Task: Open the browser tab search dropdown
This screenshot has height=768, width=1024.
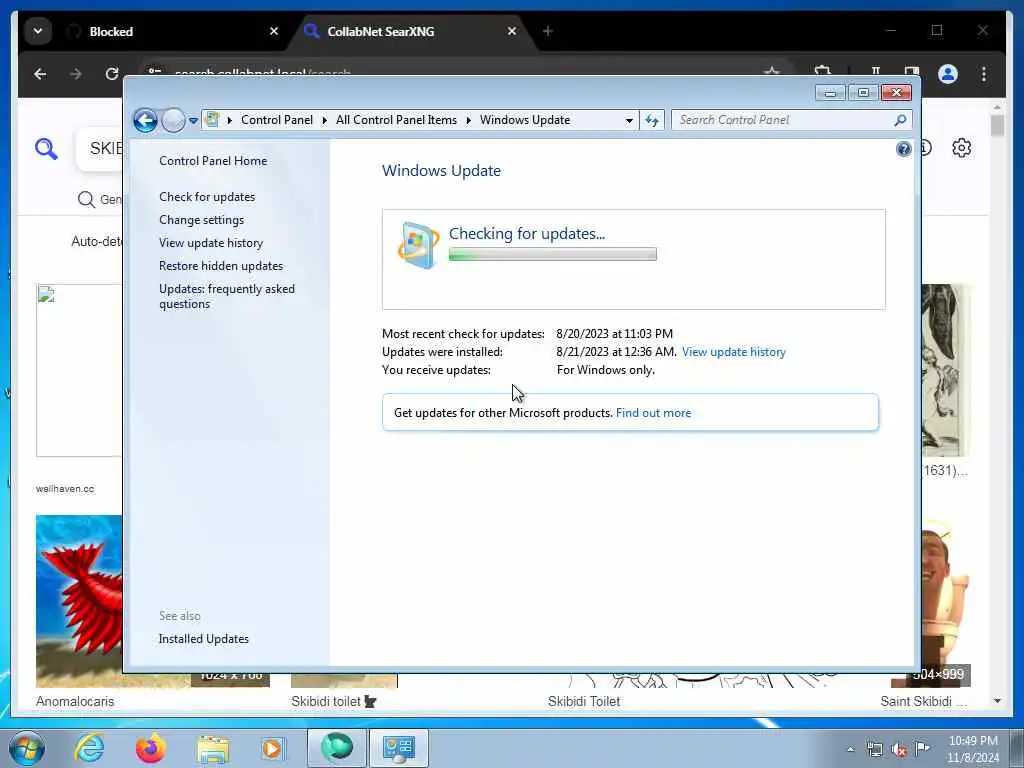Action: click(38, 31)
